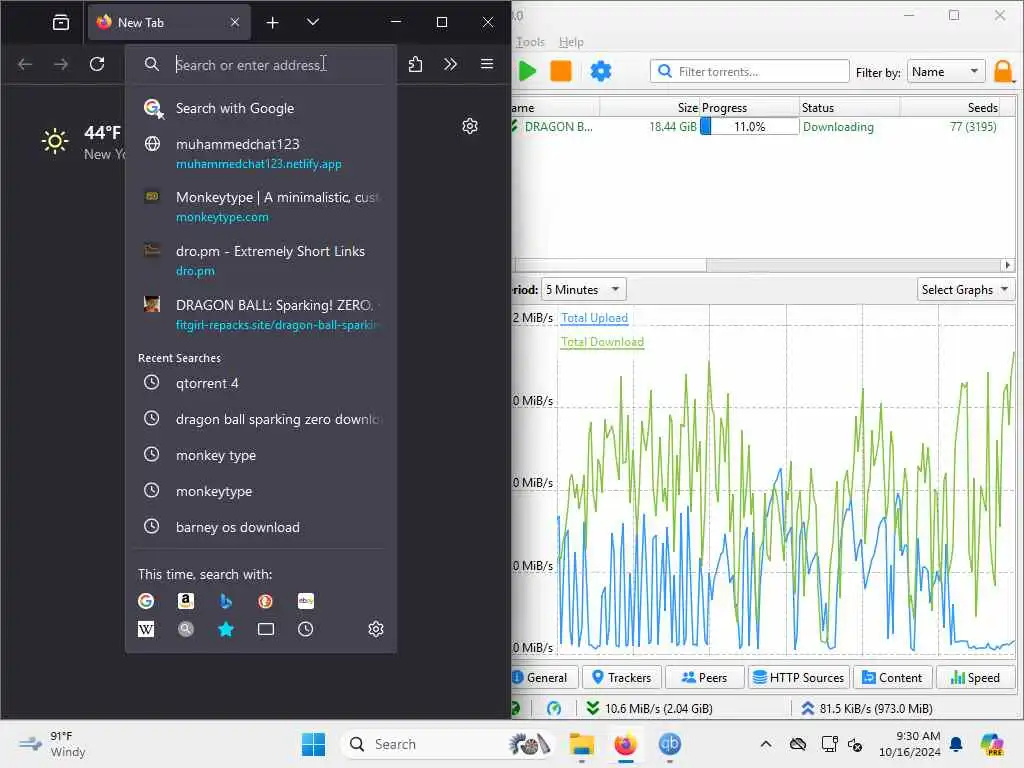1024x768 pixels.
Task: Open a new Firefox tab with plus
Action: [272, 22]
